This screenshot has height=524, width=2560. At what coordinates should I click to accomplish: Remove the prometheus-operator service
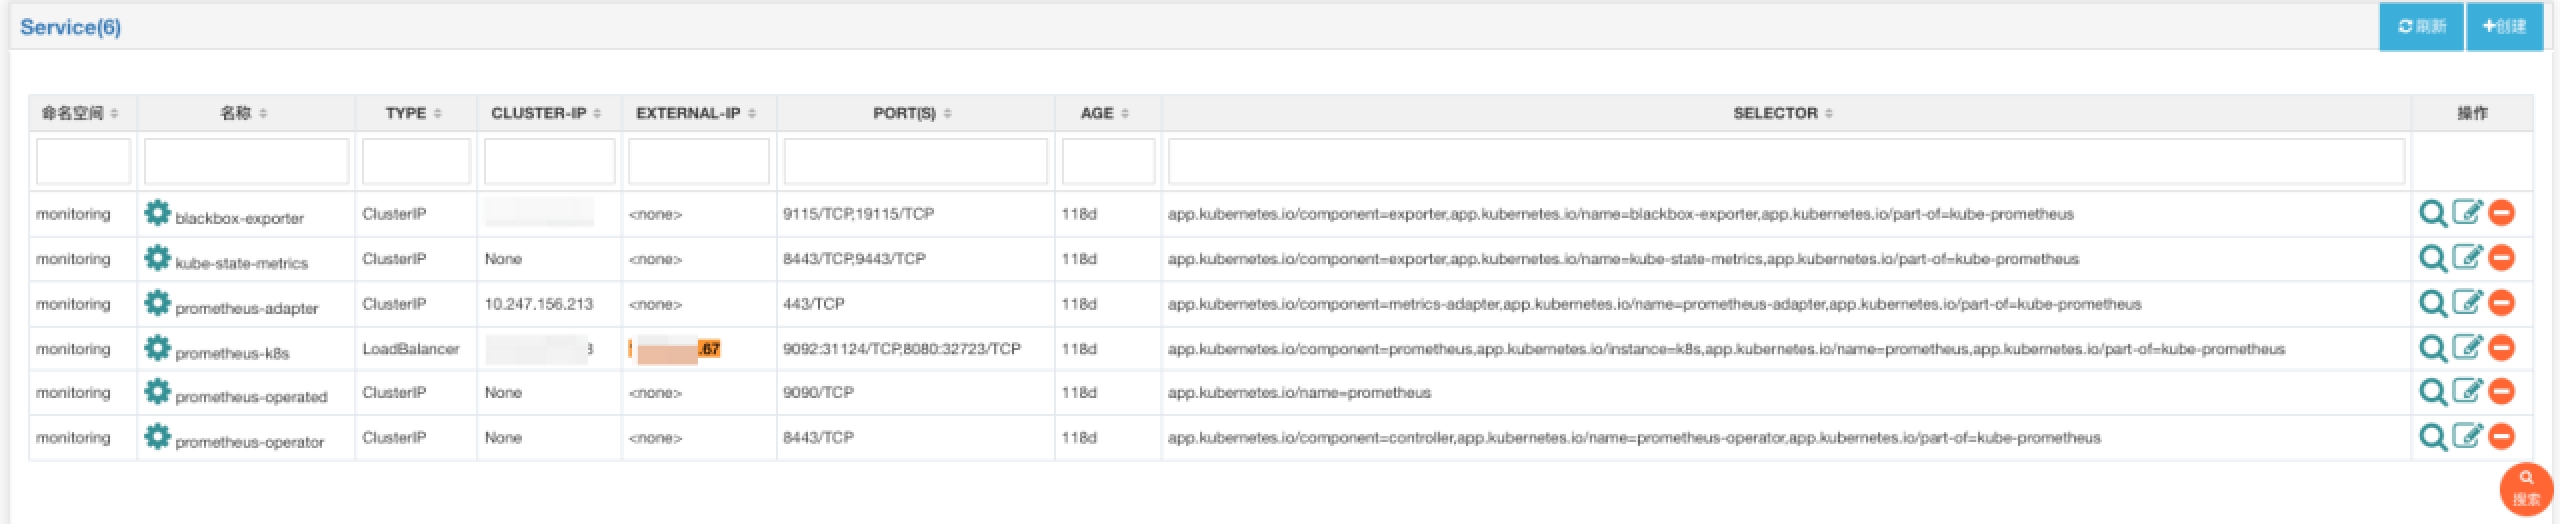(2501, 436)
